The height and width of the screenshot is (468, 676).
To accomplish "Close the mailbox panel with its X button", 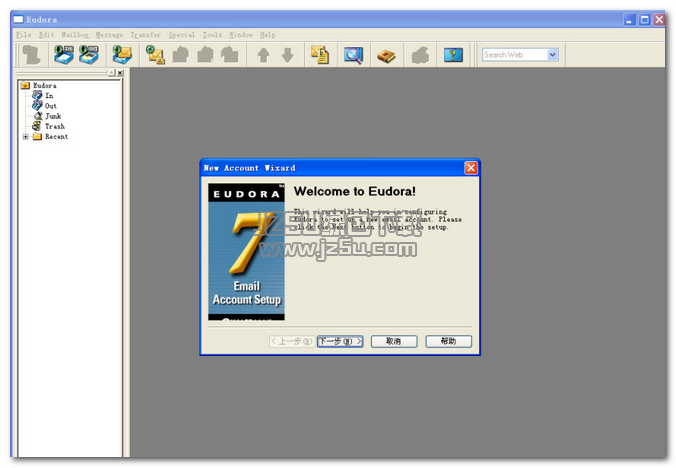I will pyautogui.click(x=120, y=73).
